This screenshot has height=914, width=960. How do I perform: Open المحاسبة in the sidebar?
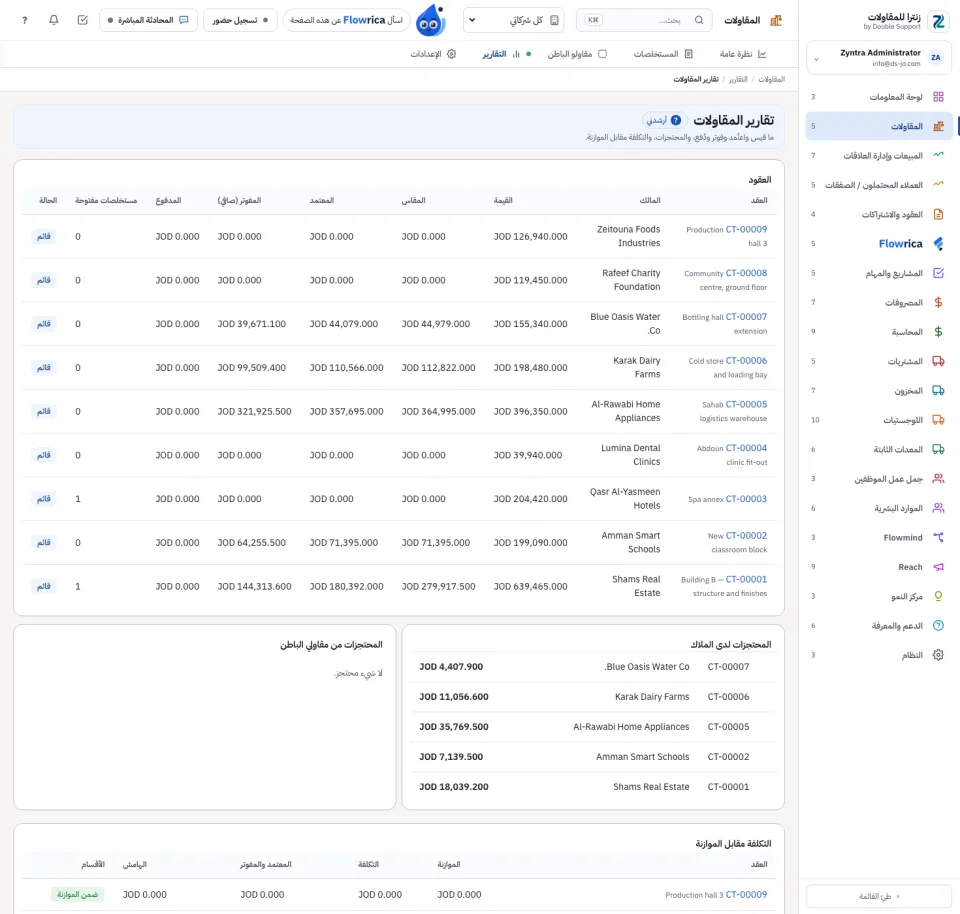tap(879, 332)
